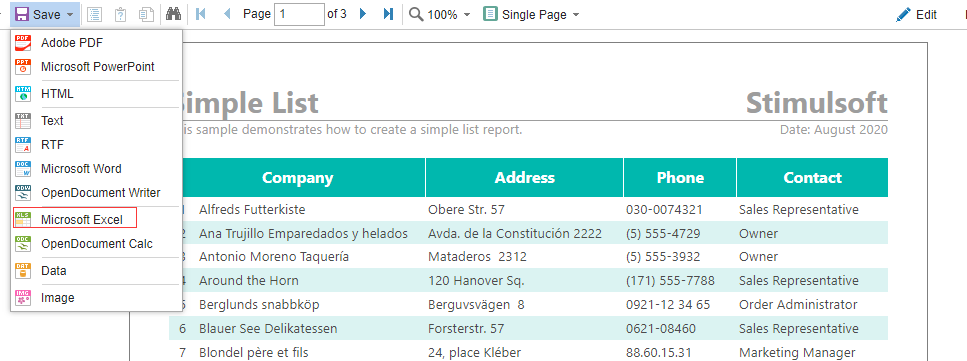
Task: Click address Berguvsvägen 8
Action: pyautogui.click(x=476, y=305)
